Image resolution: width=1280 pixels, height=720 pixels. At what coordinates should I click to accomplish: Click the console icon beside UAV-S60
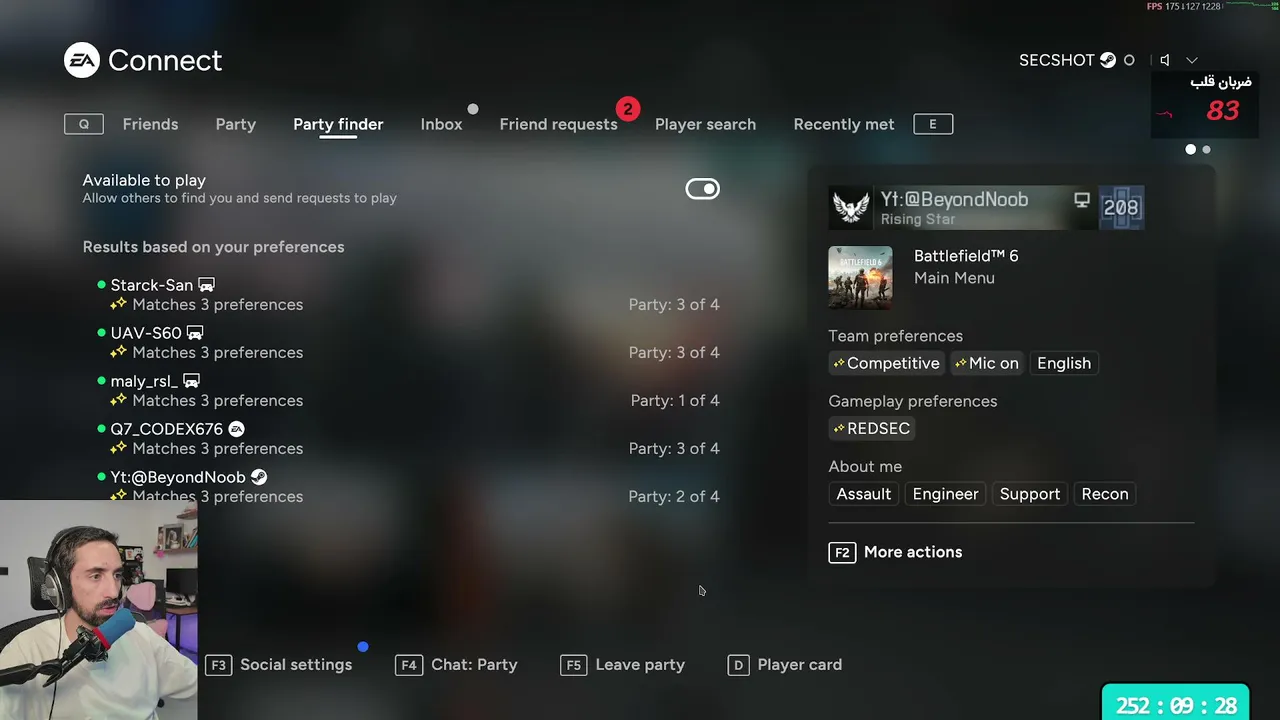point(195,333)
